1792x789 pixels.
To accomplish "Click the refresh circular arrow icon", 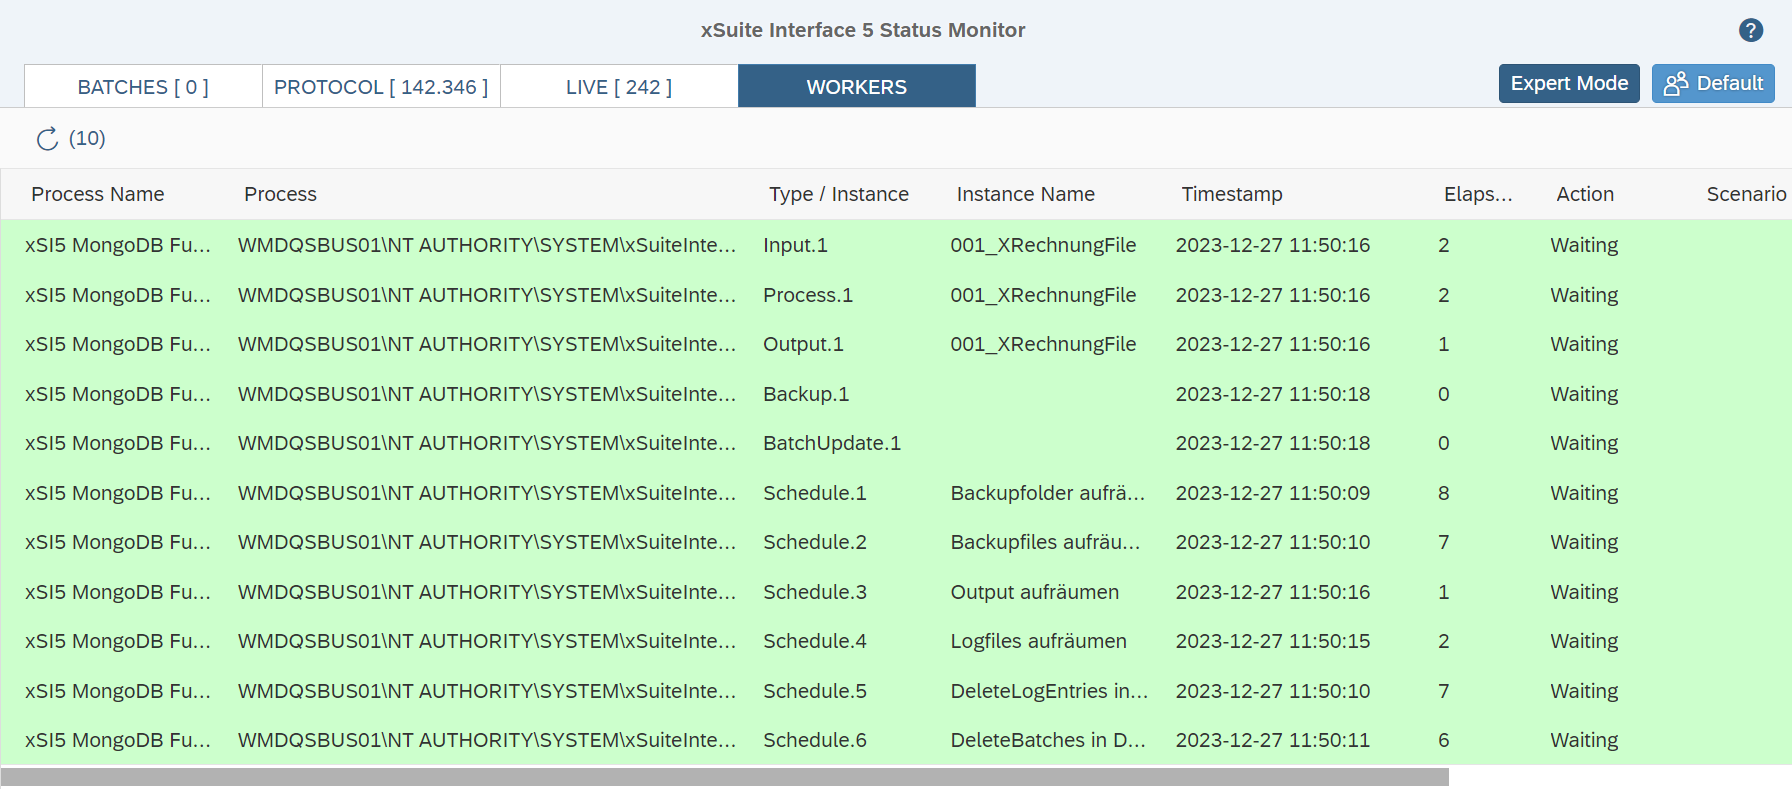I will tap(47, 139).
